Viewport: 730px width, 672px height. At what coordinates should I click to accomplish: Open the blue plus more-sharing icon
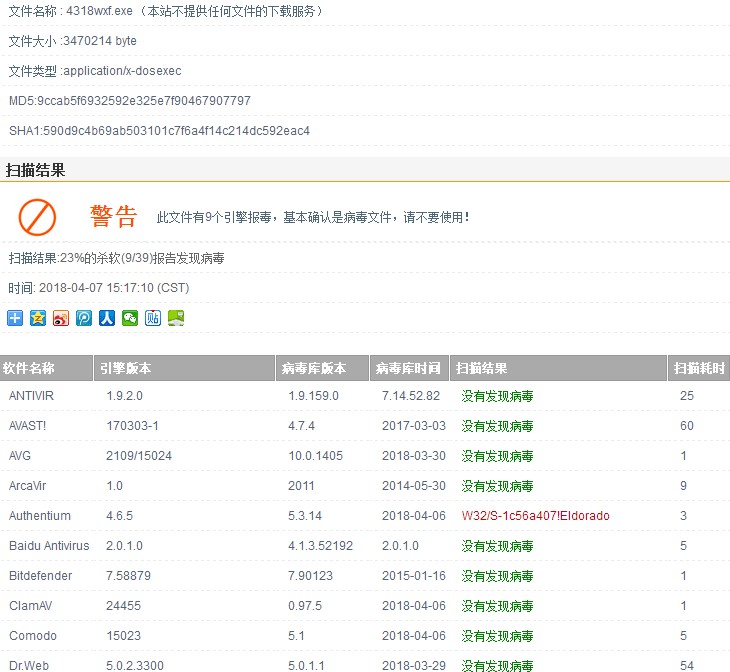pos(15,318)
